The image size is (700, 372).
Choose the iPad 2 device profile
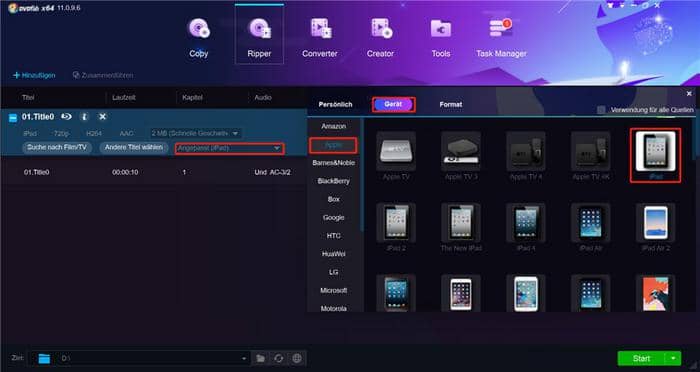(x=396, y=227)
